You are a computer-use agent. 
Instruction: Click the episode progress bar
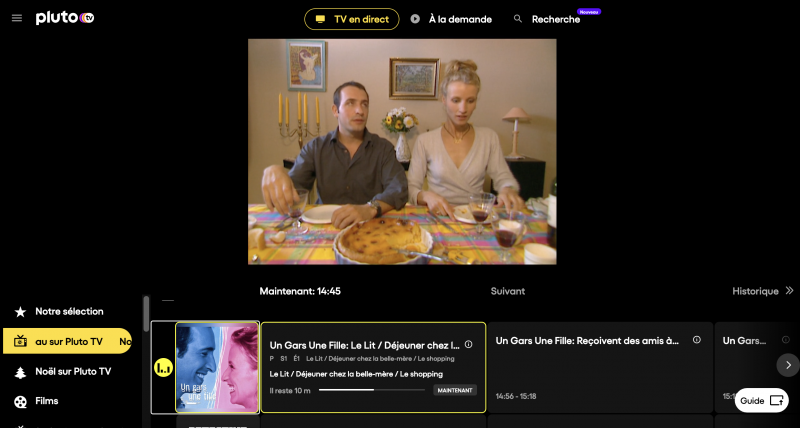coord(372,390)
